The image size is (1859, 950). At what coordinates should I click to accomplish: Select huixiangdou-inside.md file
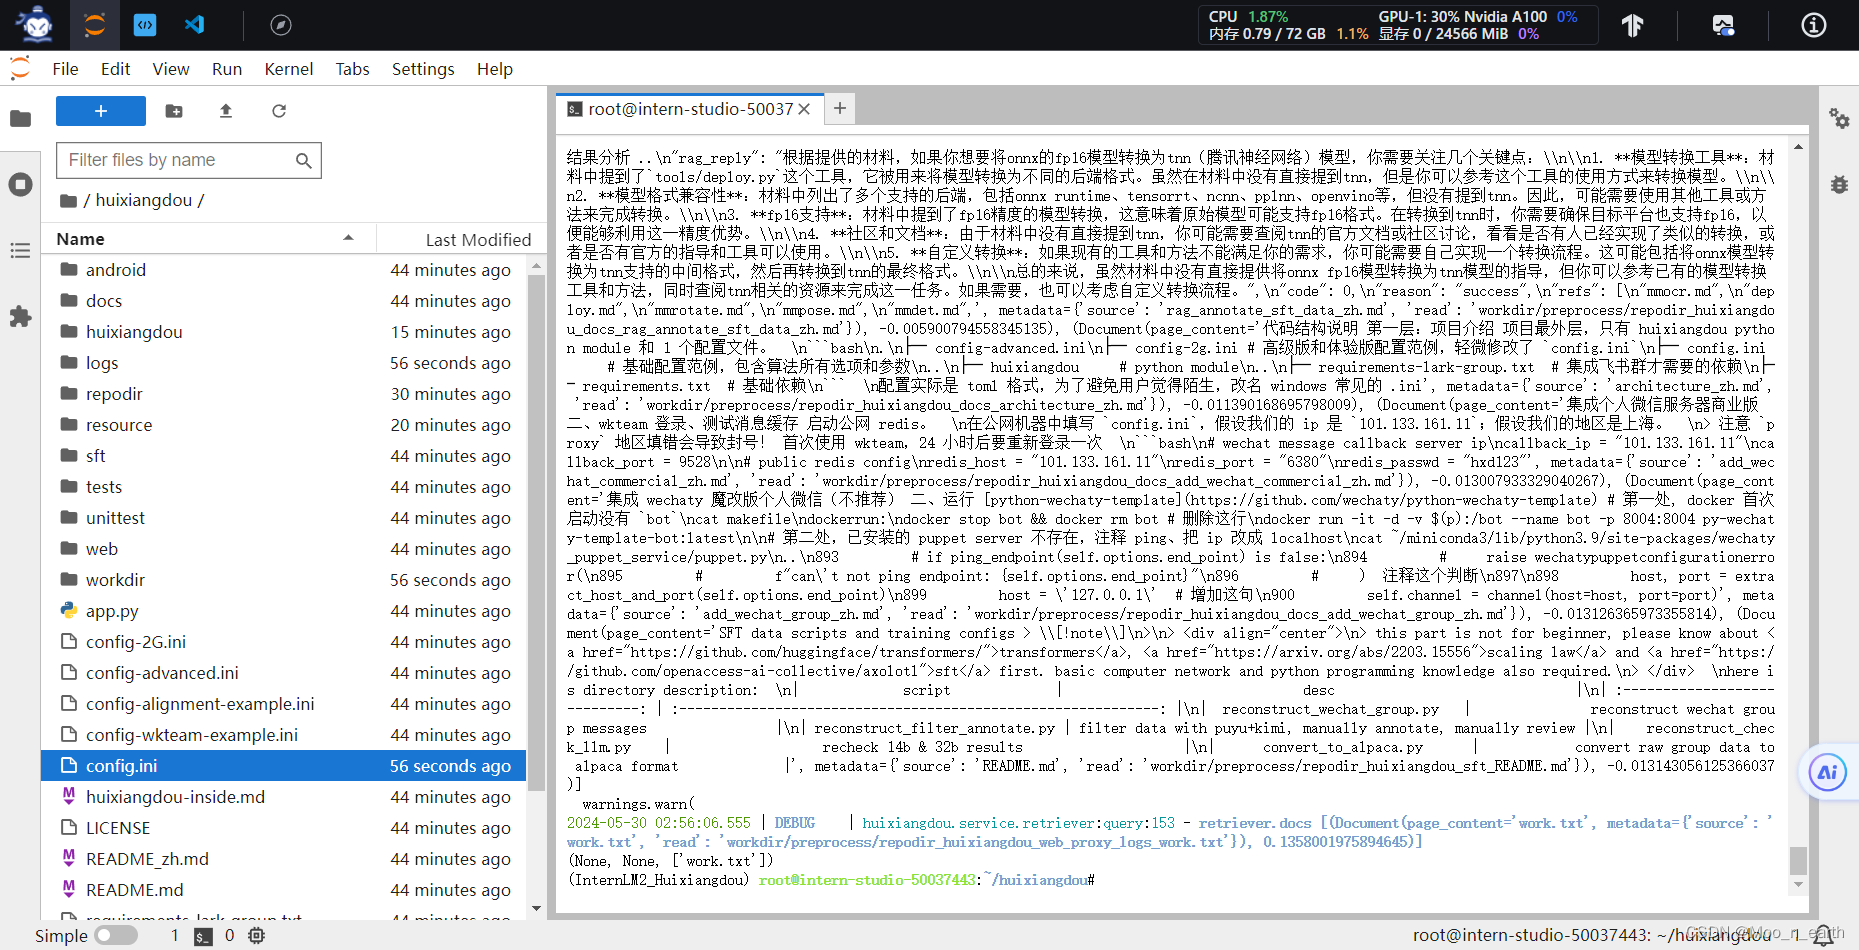pos(284,797)
